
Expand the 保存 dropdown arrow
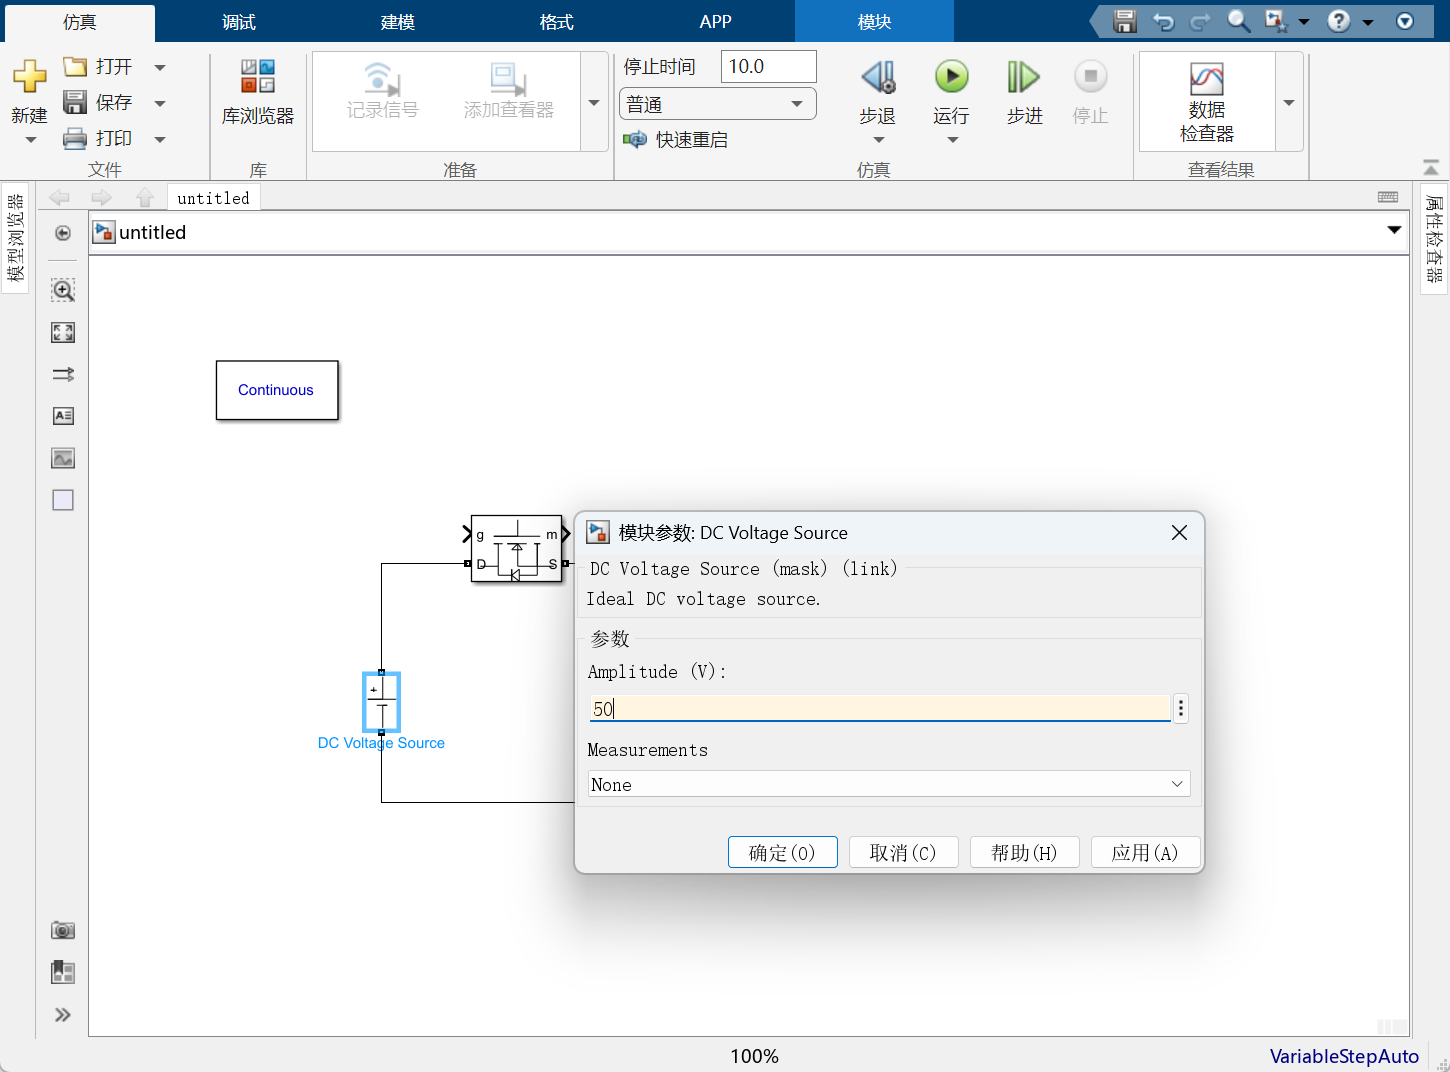point(160,103)
